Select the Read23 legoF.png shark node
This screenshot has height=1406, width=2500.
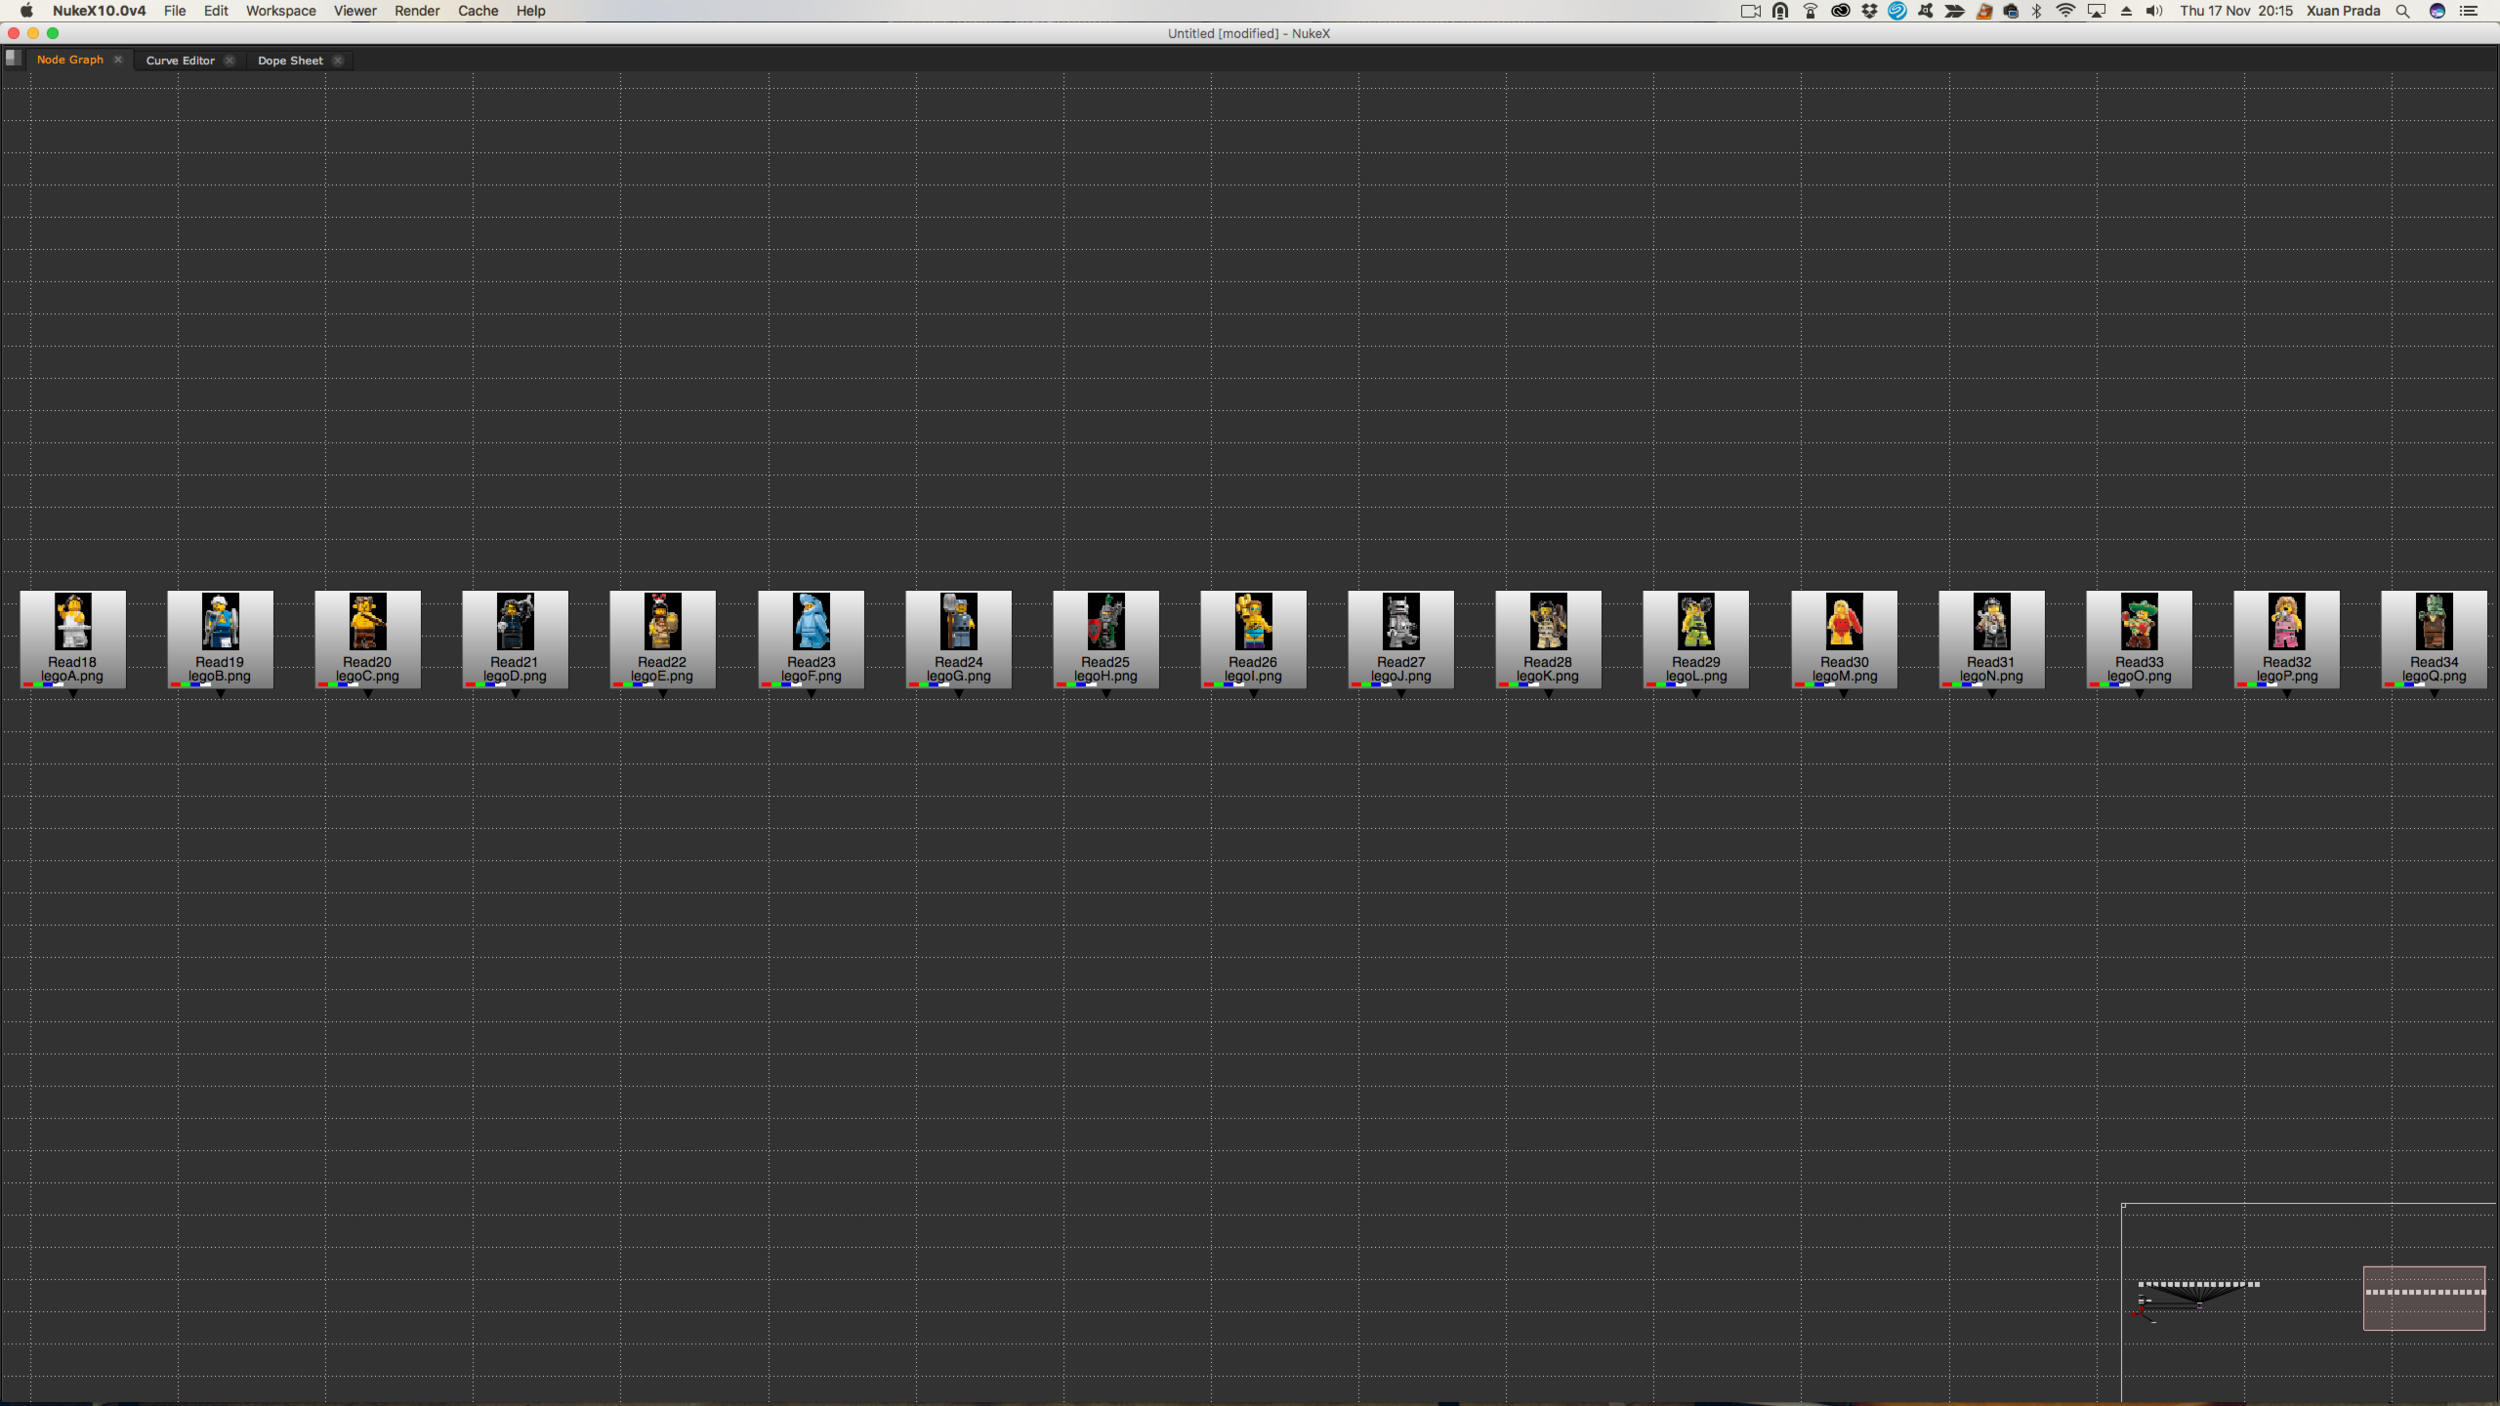tap(811, 639)
